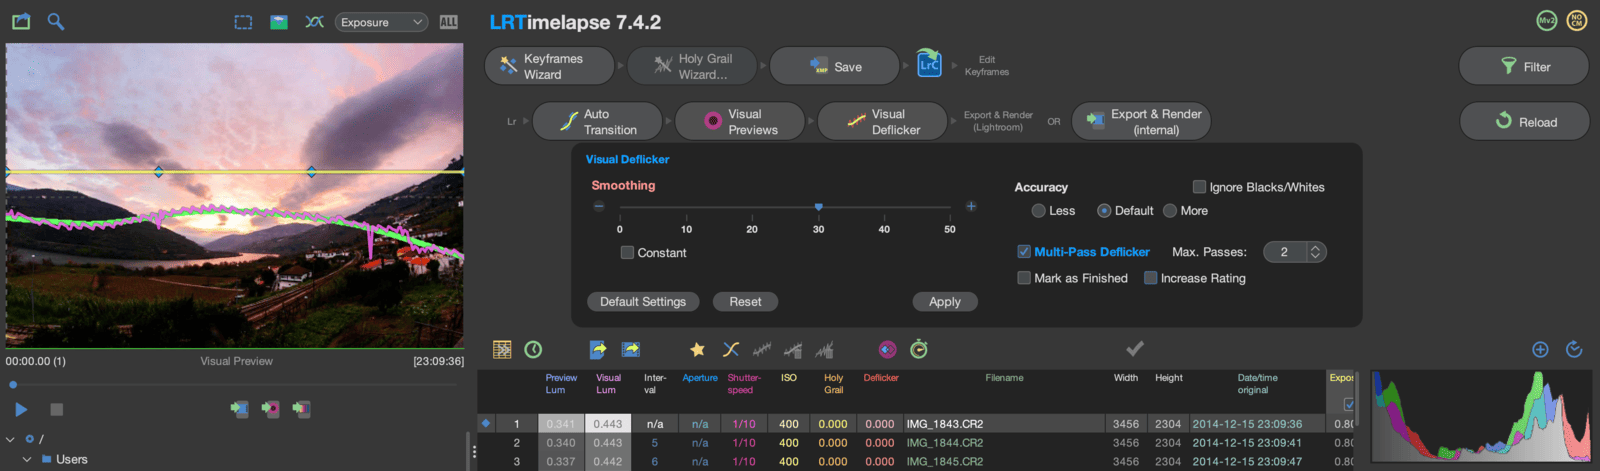Click the playback scrubber handle
This screenshot has height=471, width=1600.
[x=13, y=385]
